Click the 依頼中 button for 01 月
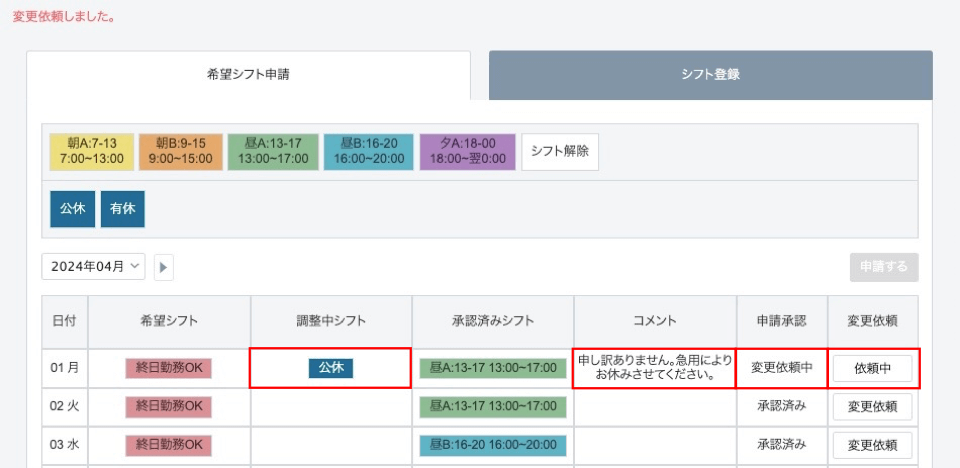 (872, 369)
